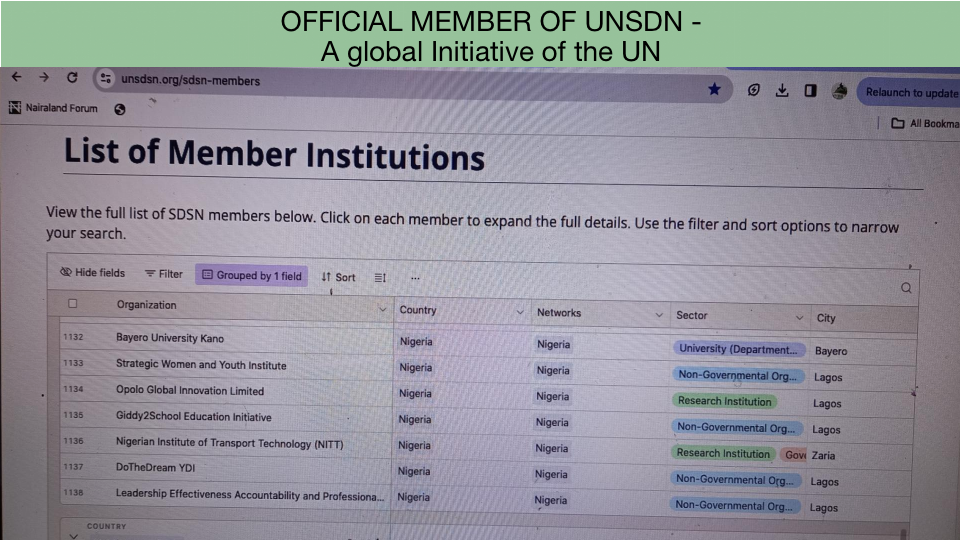Open the Filter option in table toolbar
Viewport: 960px width, 540px height.
164,274
